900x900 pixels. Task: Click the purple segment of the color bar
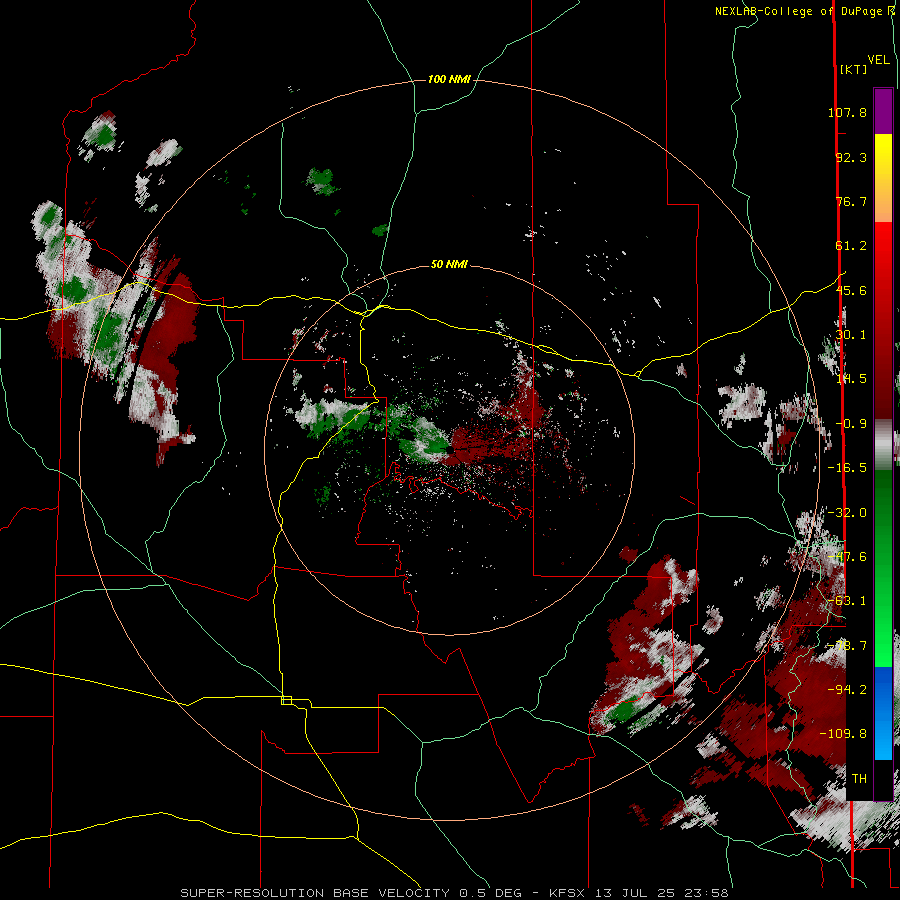click(883, 111)
